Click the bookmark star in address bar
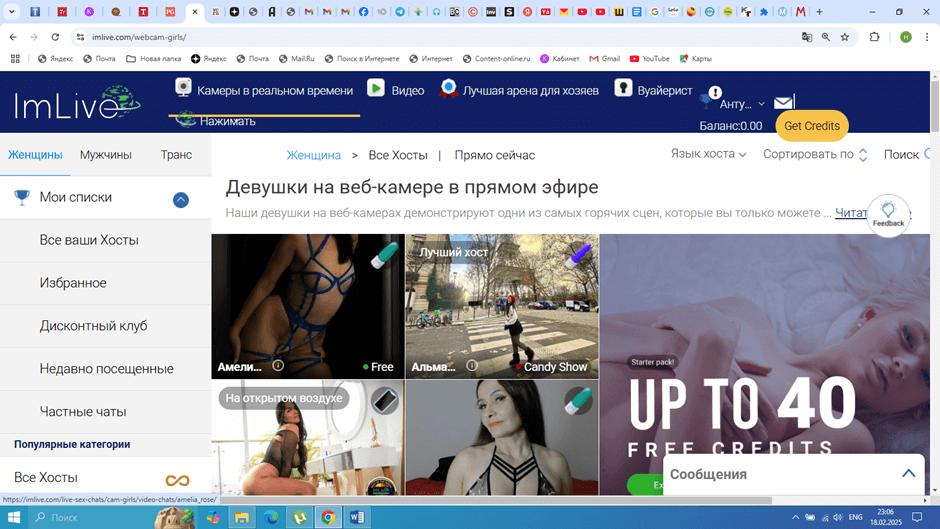The image size is (940, 529). tap(845, 37)
